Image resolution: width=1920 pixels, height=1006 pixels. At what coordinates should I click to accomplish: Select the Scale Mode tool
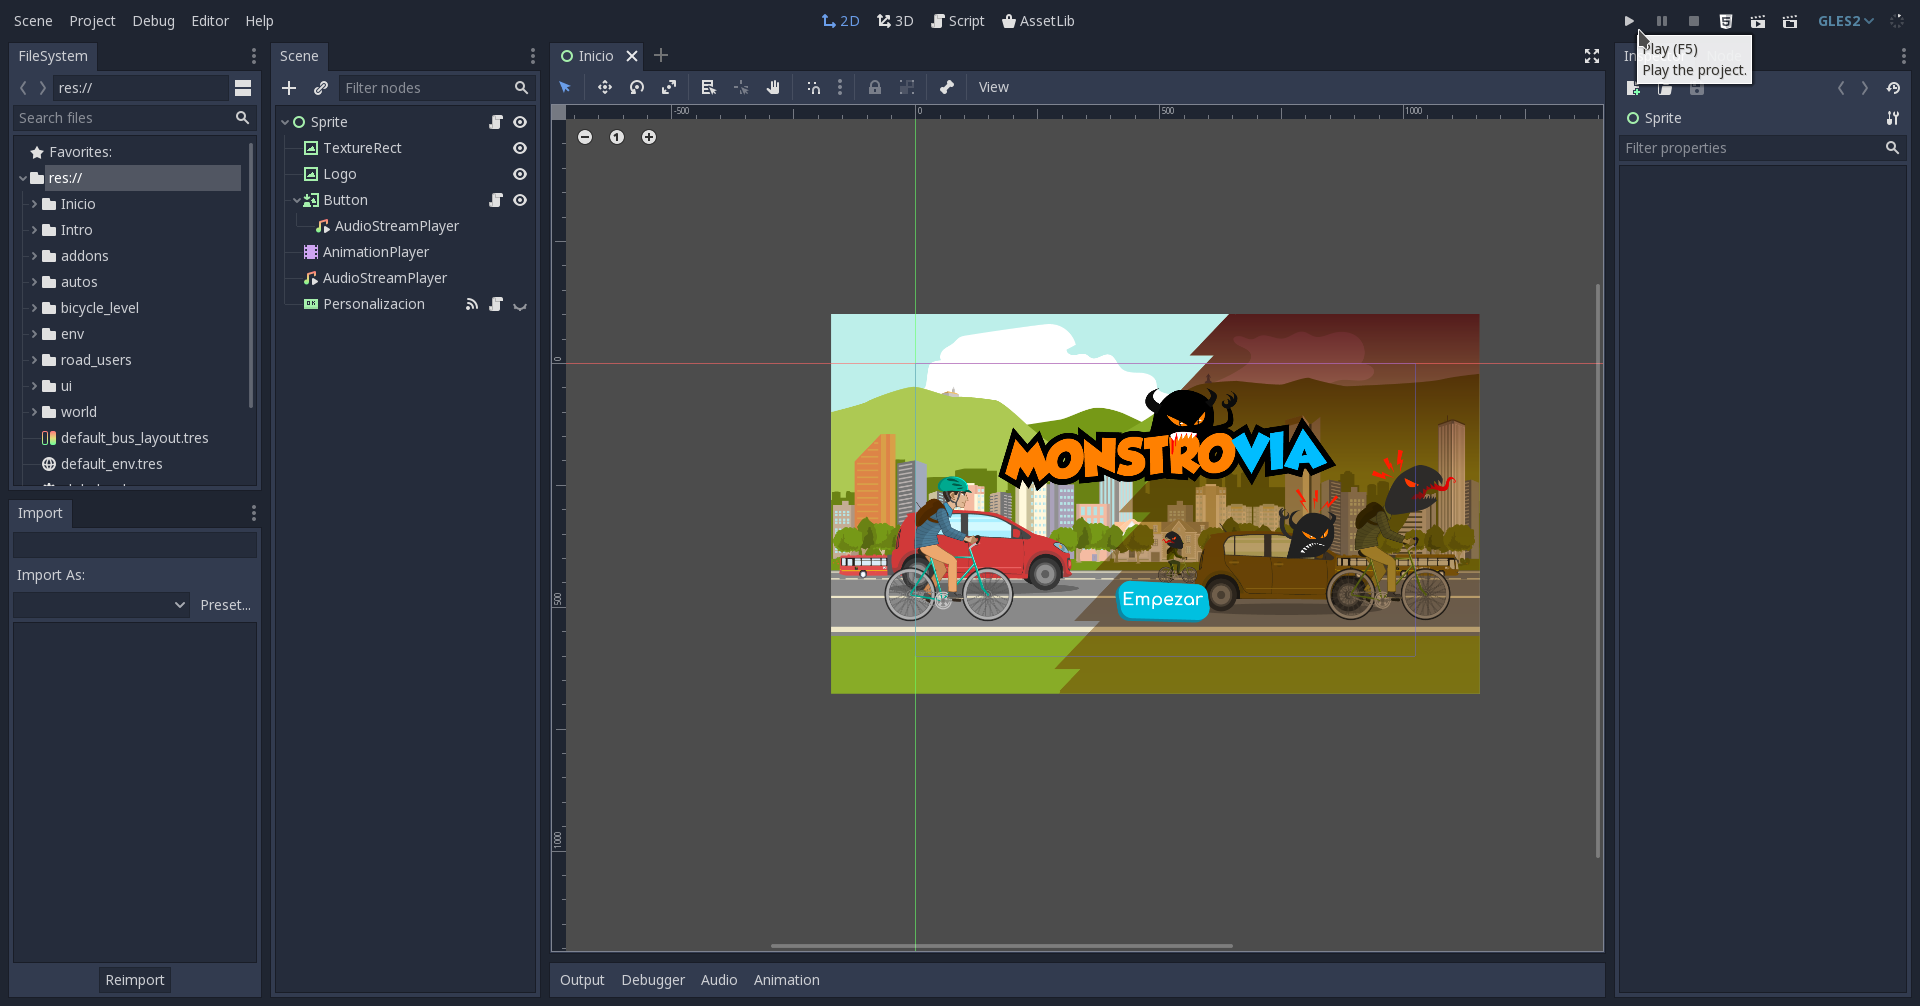[x=669, y=87]
